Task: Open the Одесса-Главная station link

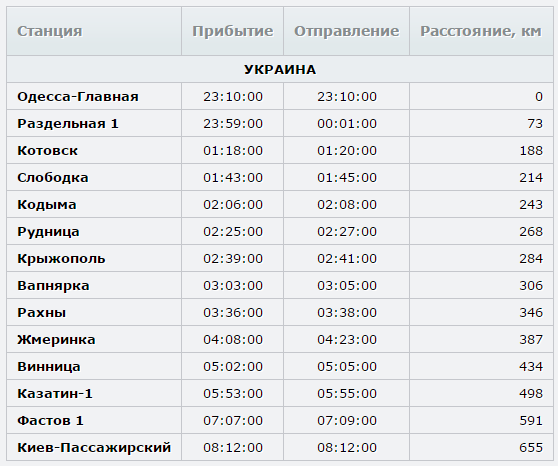Action: (x=78, y=96)
